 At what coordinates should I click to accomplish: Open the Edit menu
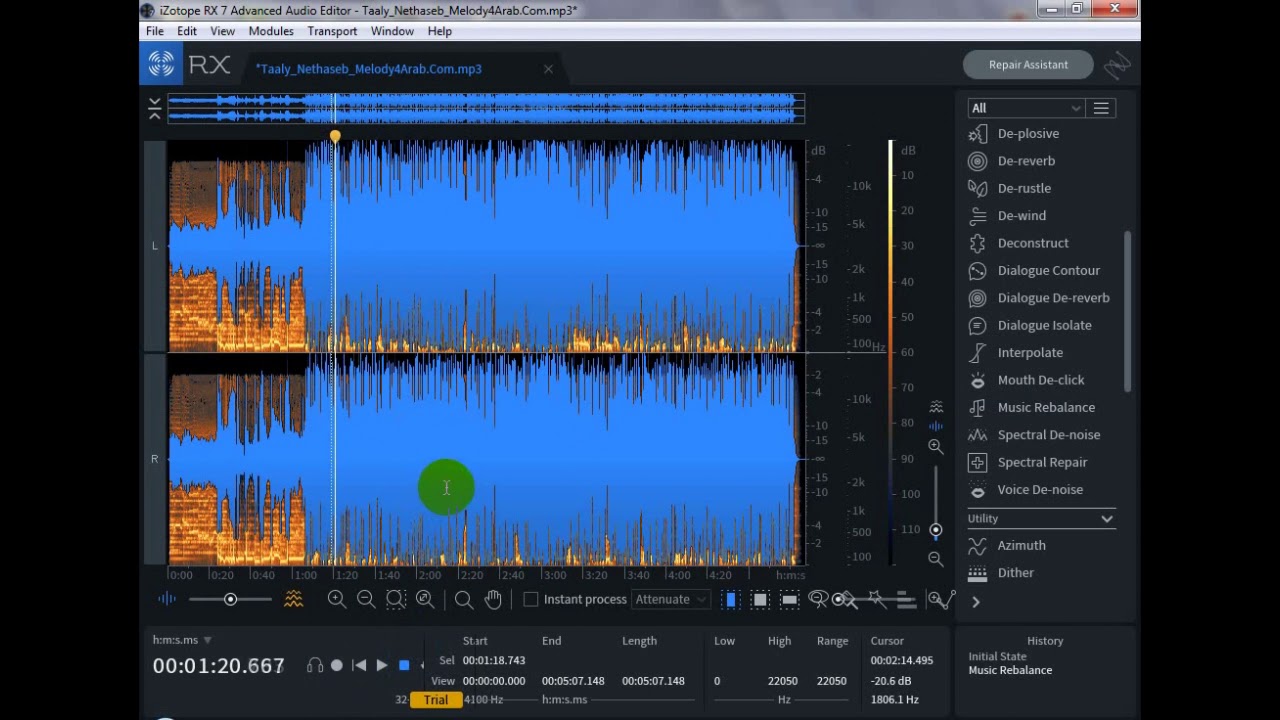[187, 31]
